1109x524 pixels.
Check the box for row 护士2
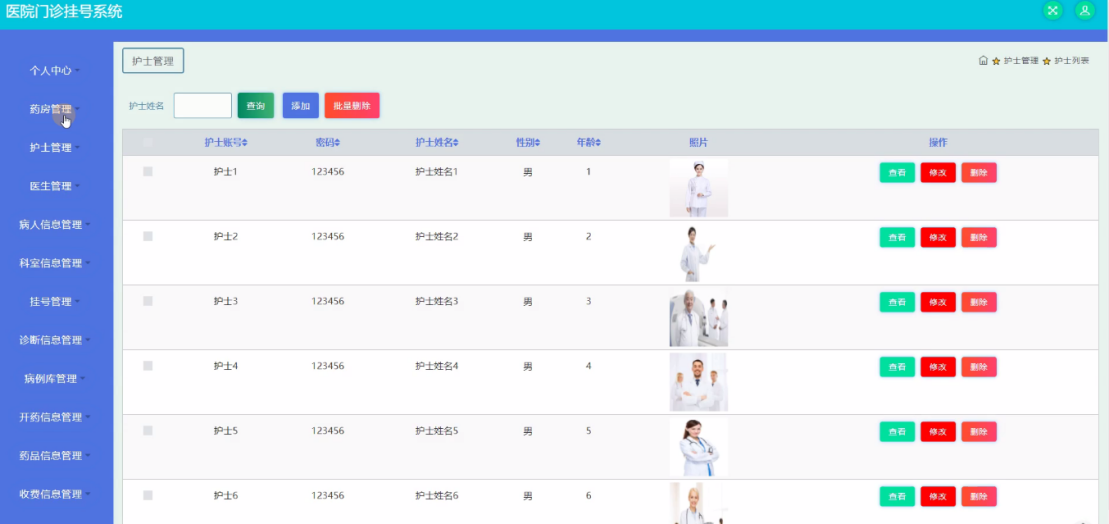tap(148, 236)
